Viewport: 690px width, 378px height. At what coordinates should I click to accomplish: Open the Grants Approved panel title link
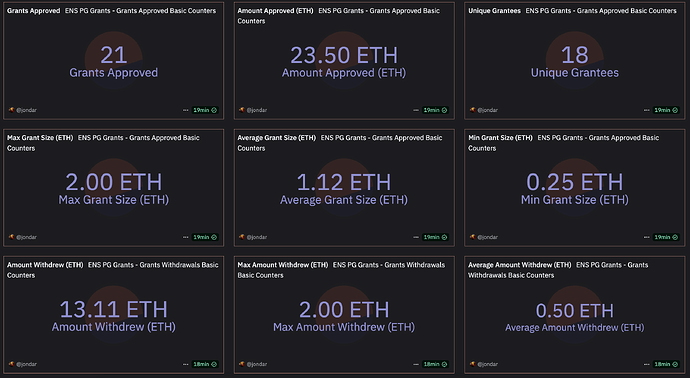[33, 11]
